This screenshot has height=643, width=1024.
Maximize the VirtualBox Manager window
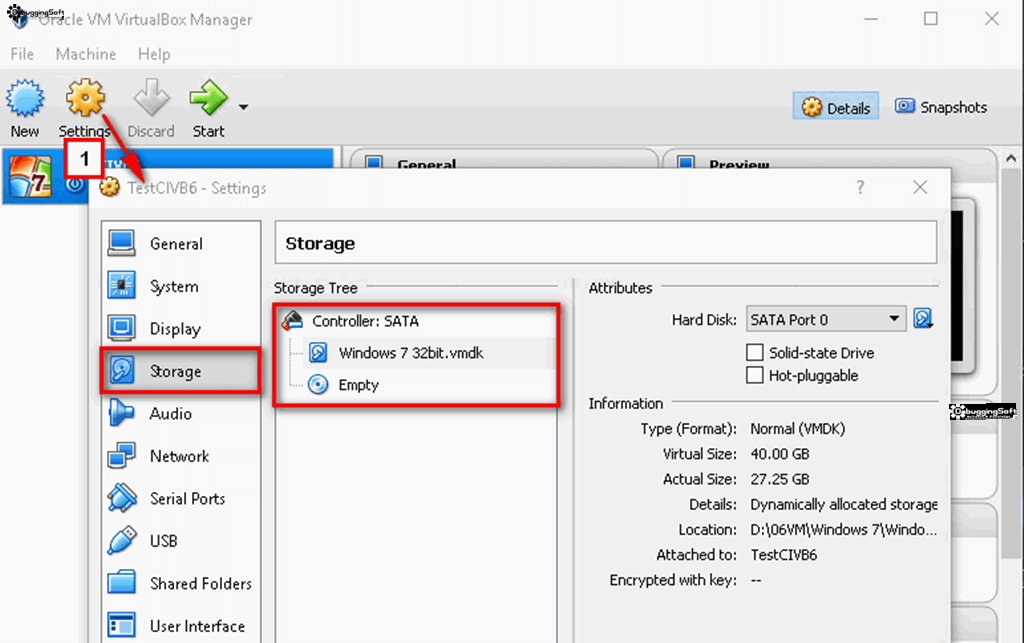click(931, 19)
